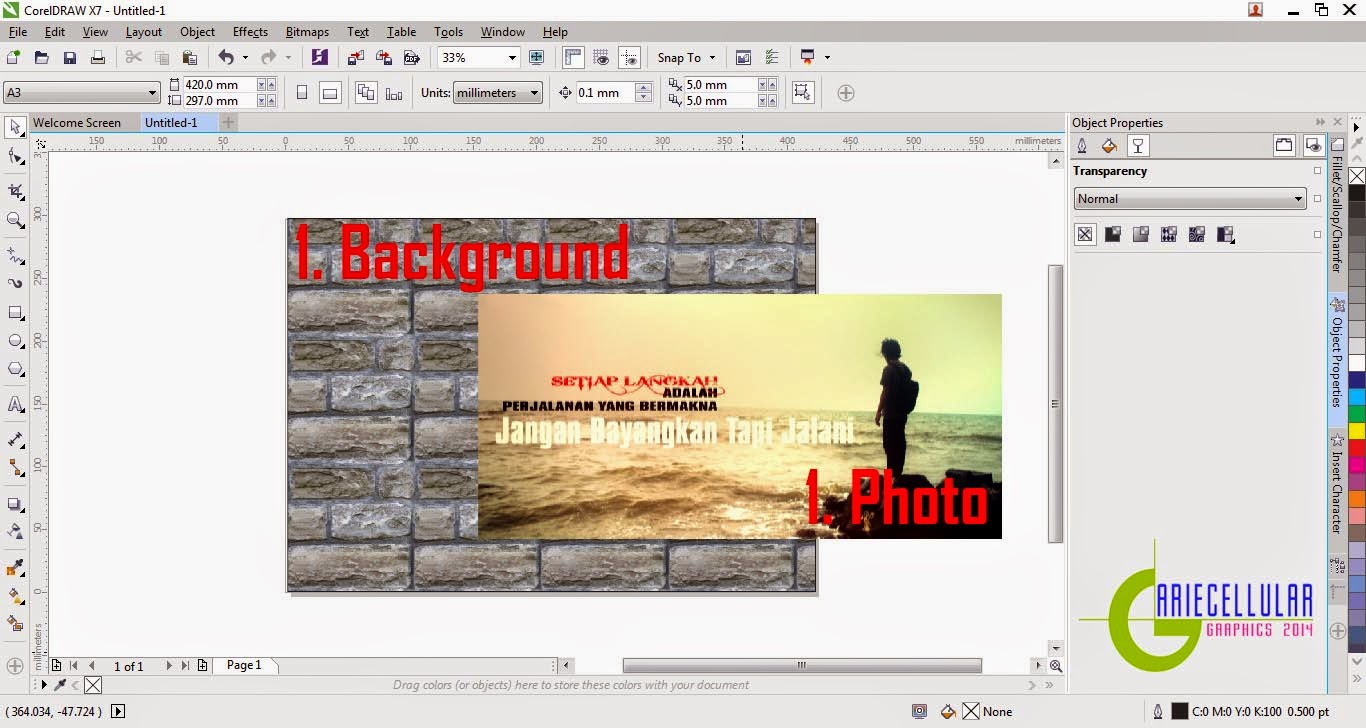Toggle Show Rulers button
Image resolution: width=1366 pixels, height=728 pixels.
click(573, 58)
